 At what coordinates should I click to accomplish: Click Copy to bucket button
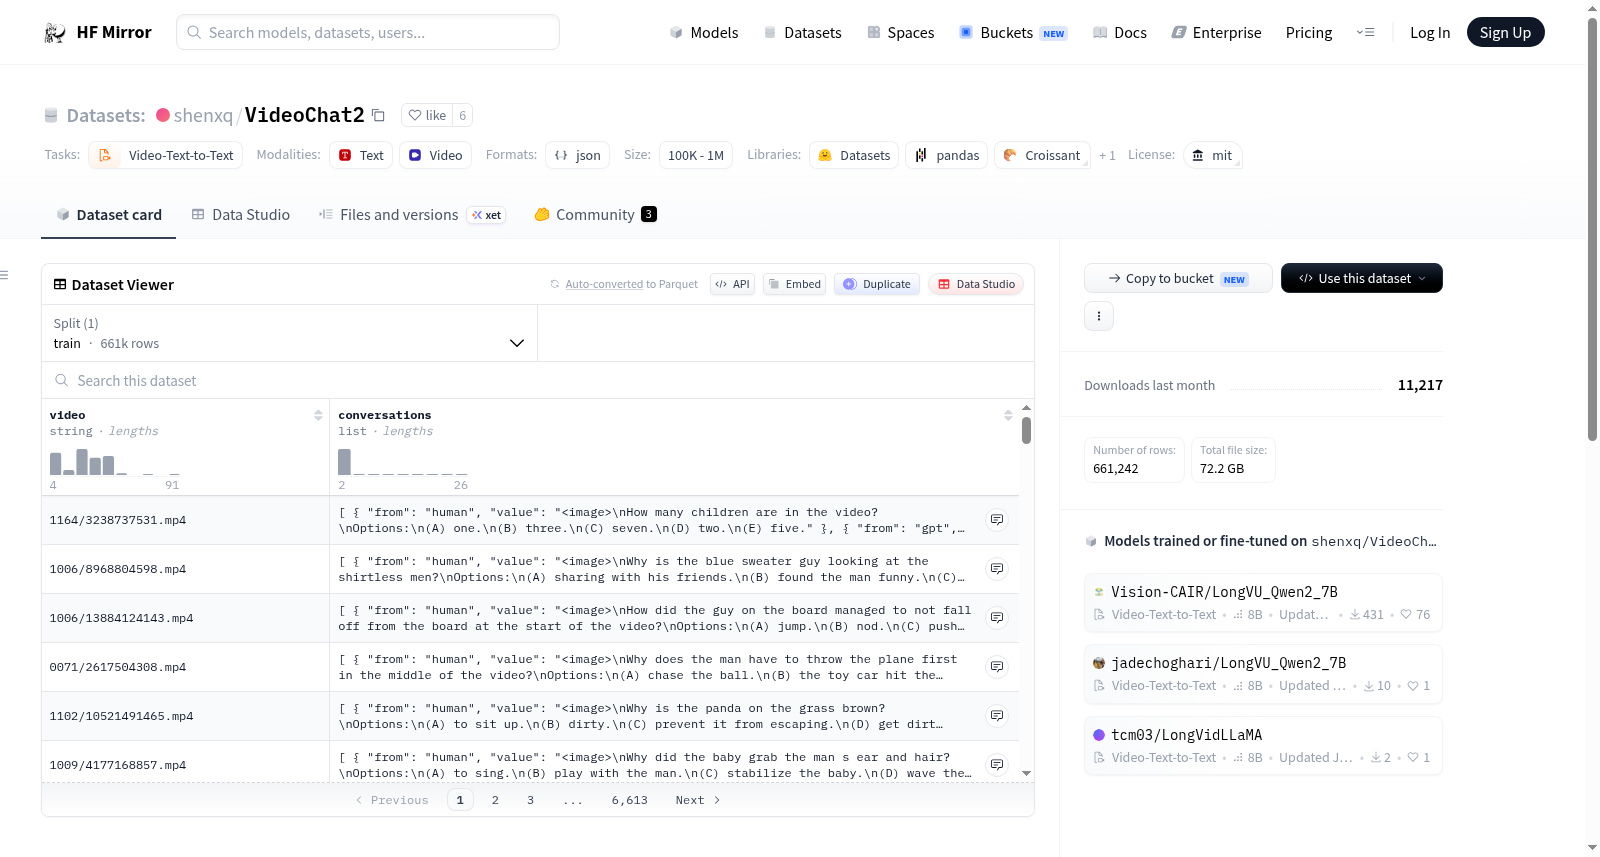click(1178, 278)
